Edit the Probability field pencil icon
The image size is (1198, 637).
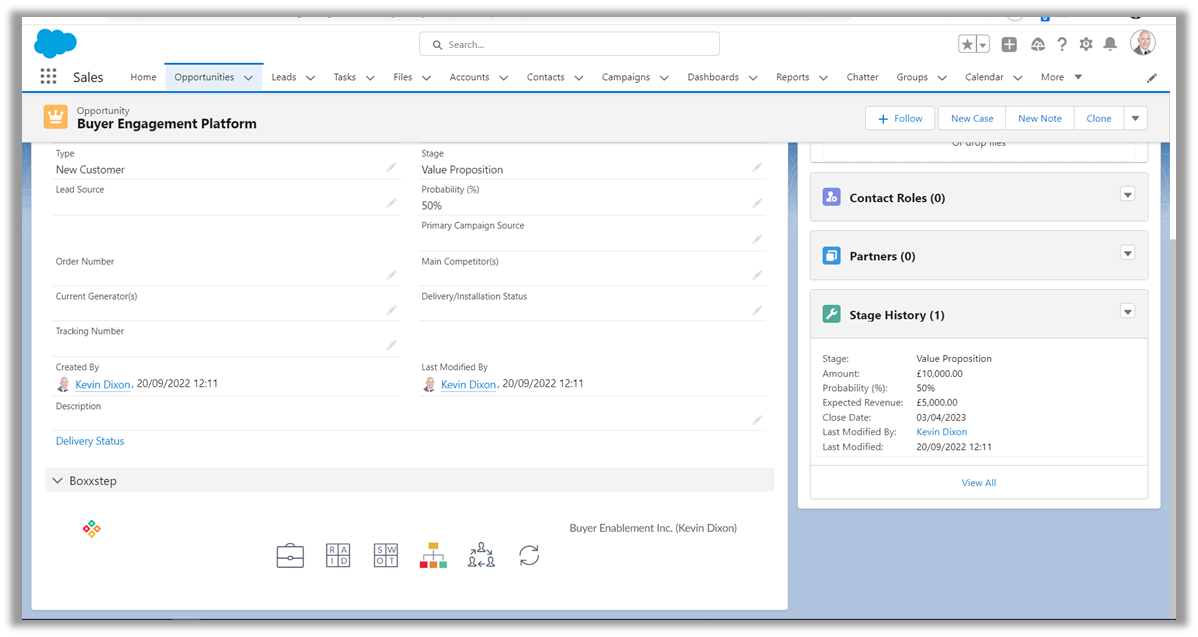click(x=757, y=203)
